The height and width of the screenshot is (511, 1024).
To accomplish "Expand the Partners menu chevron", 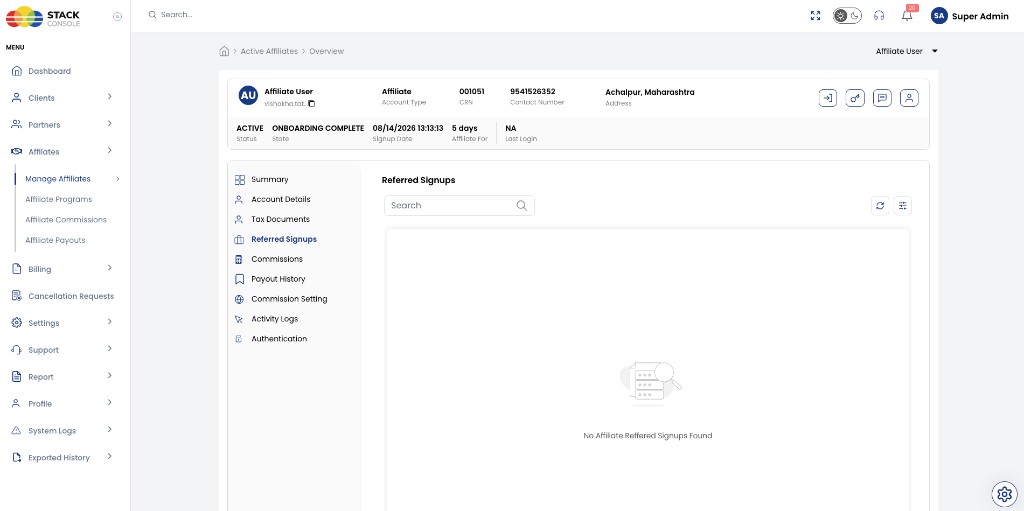I will 110,124.
